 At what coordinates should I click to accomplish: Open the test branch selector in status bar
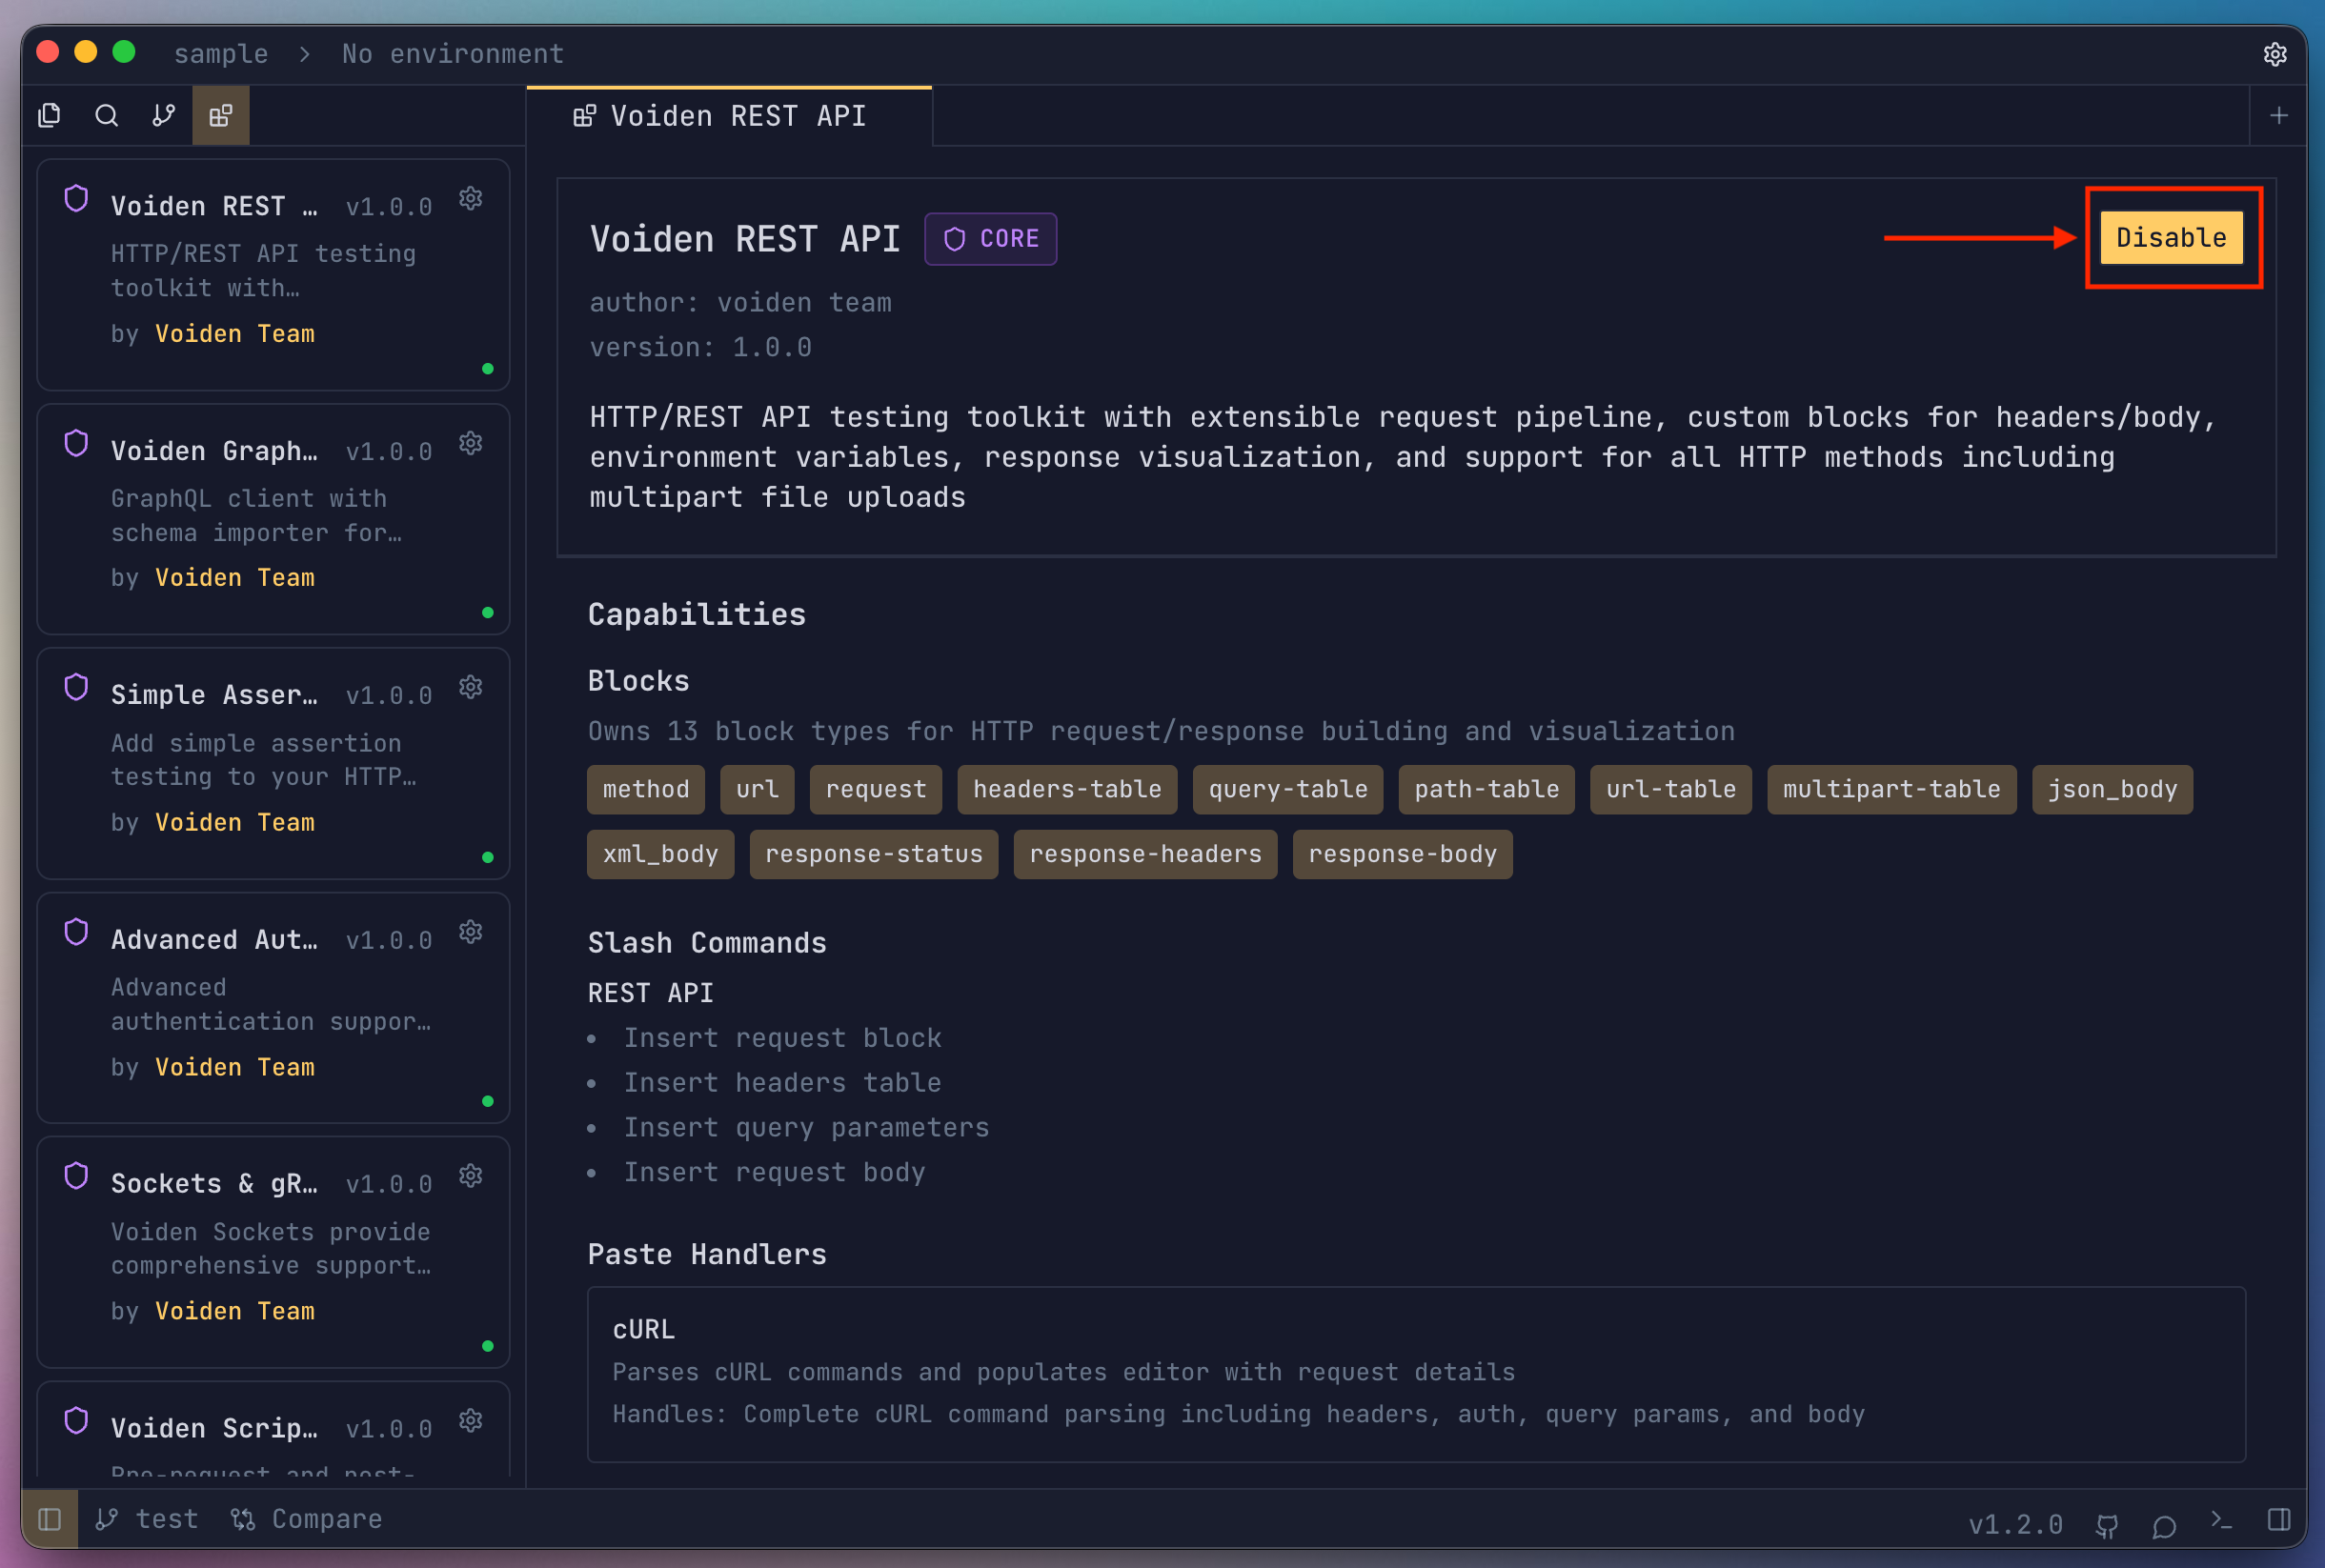[x=147, y=1518]
